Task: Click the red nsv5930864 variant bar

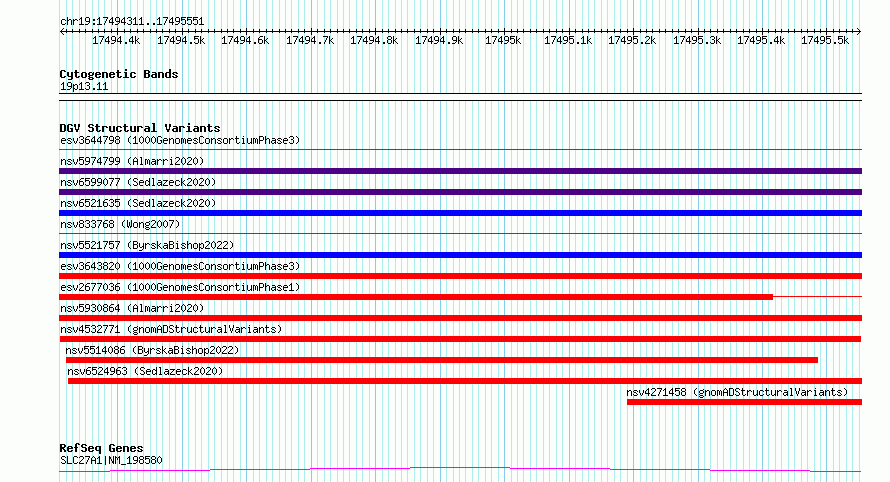Action: pos(460,318)
